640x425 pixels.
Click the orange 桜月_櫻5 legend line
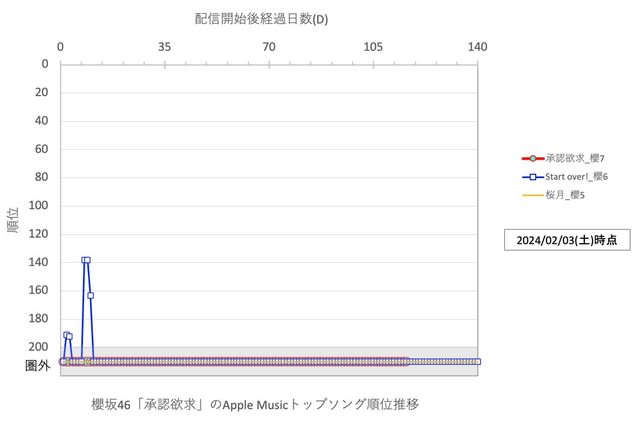coord(533,194)
